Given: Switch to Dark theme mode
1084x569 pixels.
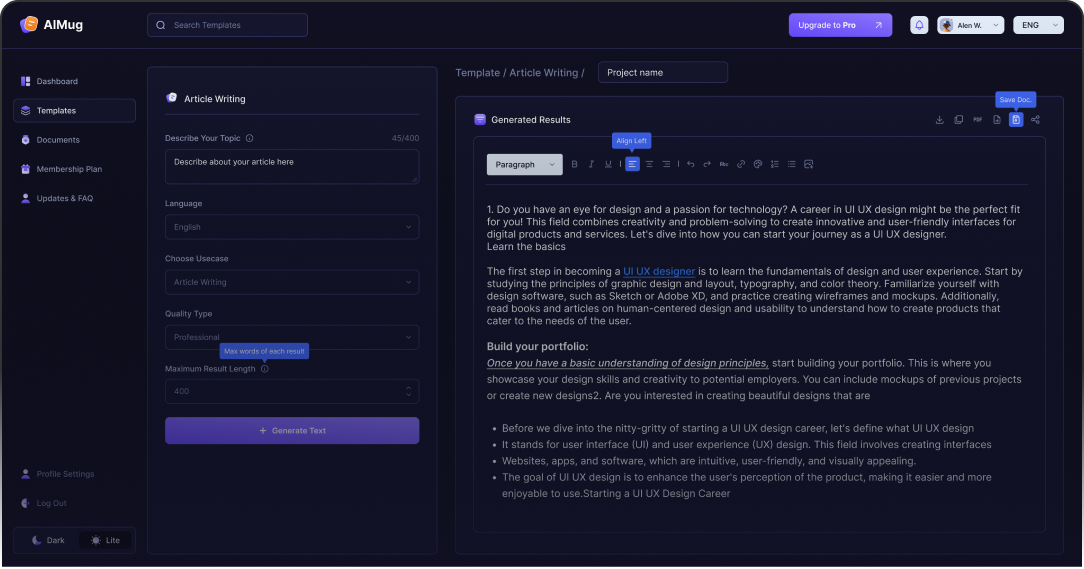Looking at the screenshot, I should pos(48,540).
